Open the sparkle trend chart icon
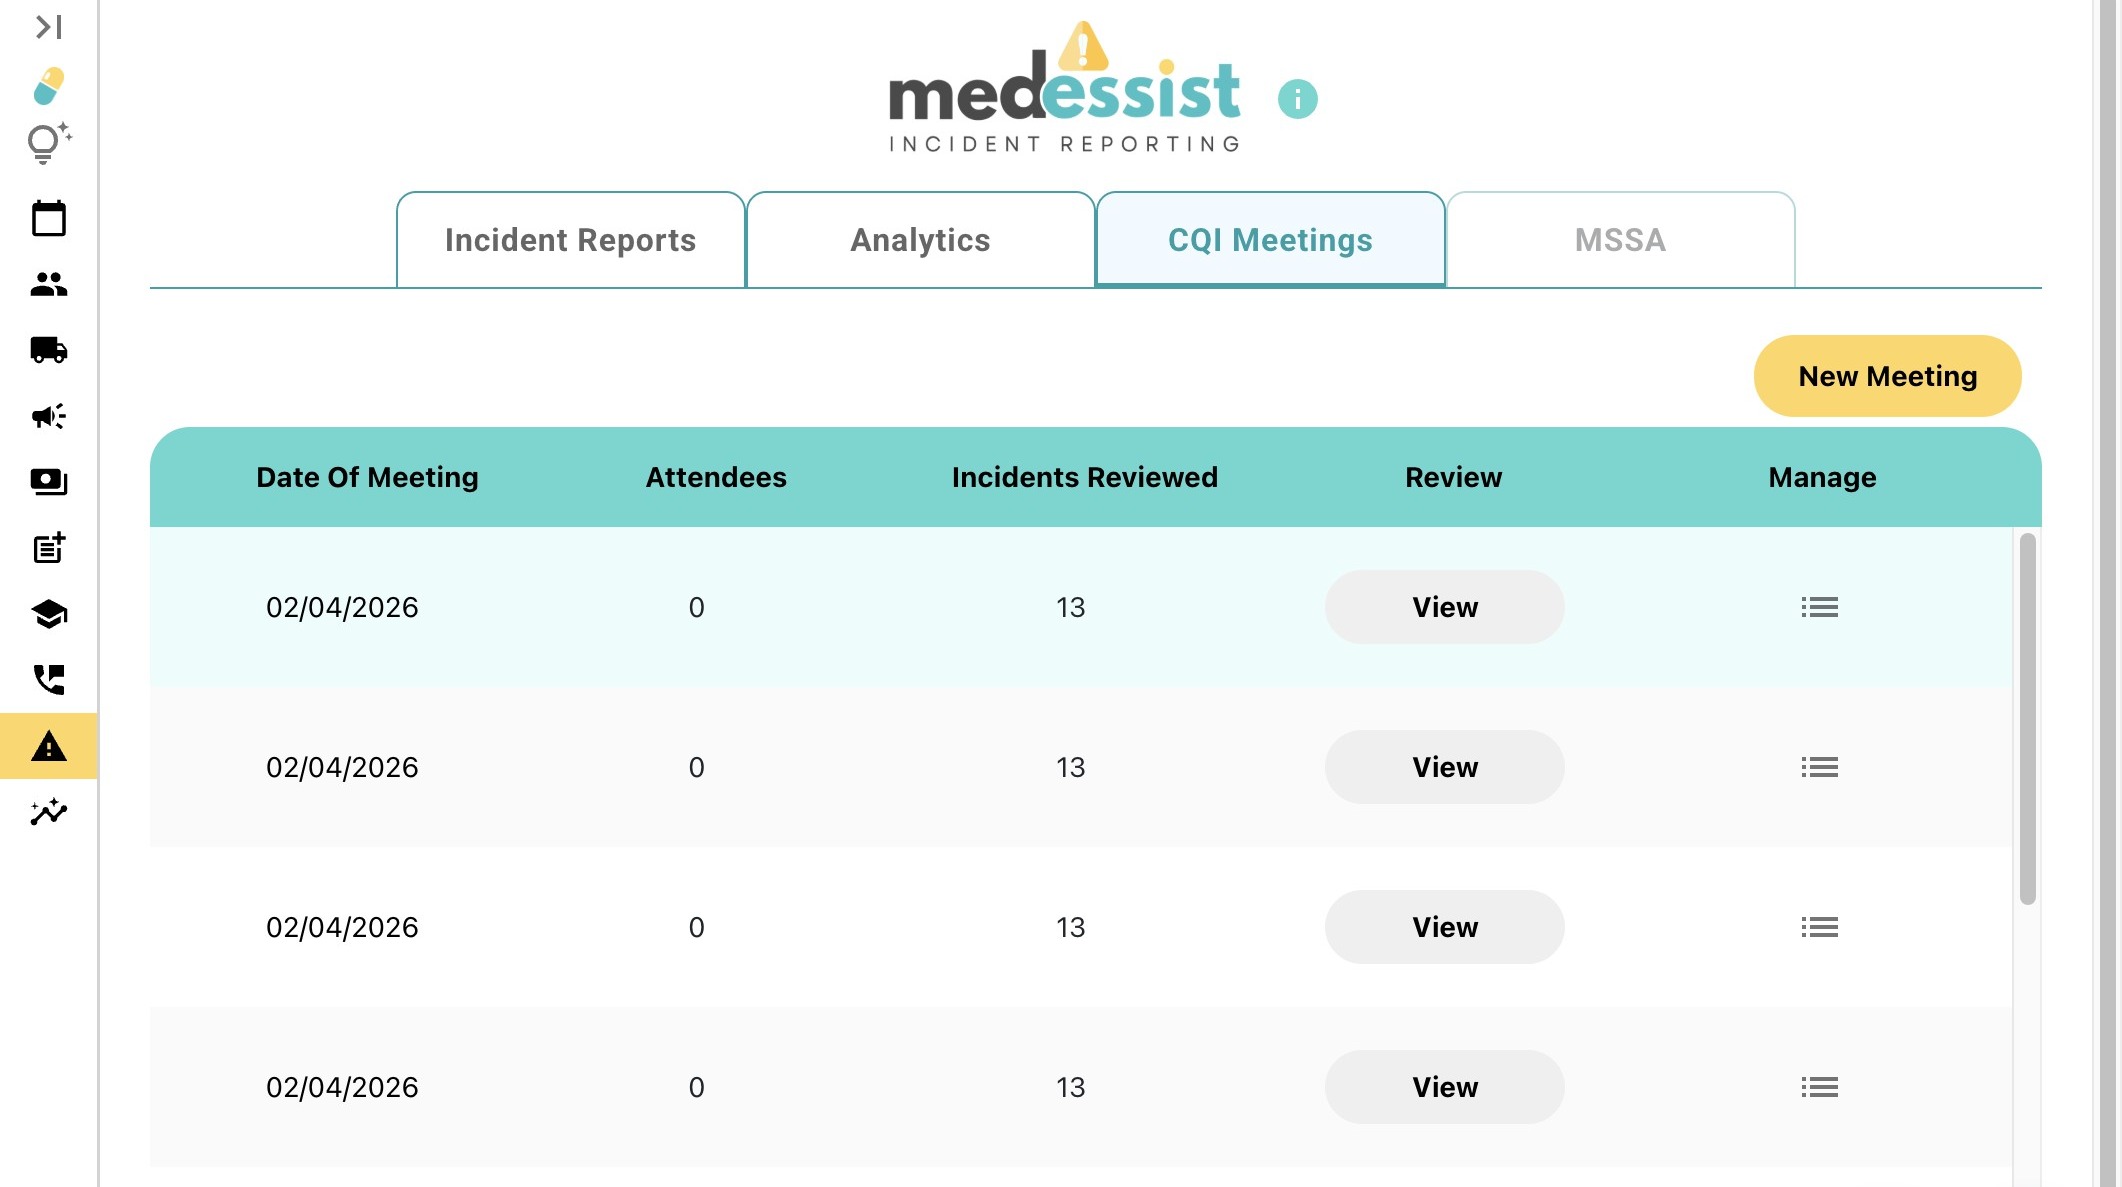The width and height of the screenshot is (2122, 1187). (x=48, y=812)
